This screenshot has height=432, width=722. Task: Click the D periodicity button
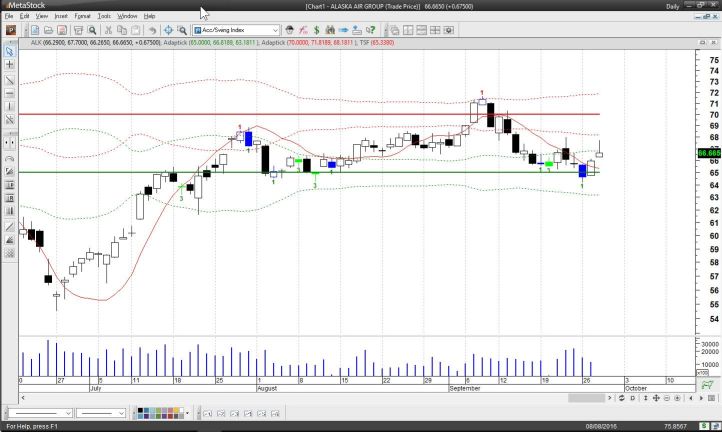click(x=633, y=398)
